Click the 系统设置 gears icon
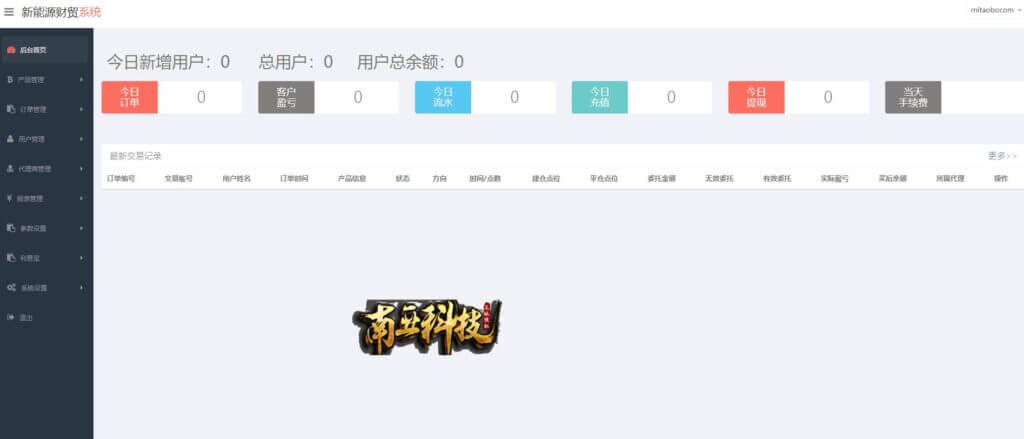The height and width of the screenshot is (439, 1024). (11, 287)
